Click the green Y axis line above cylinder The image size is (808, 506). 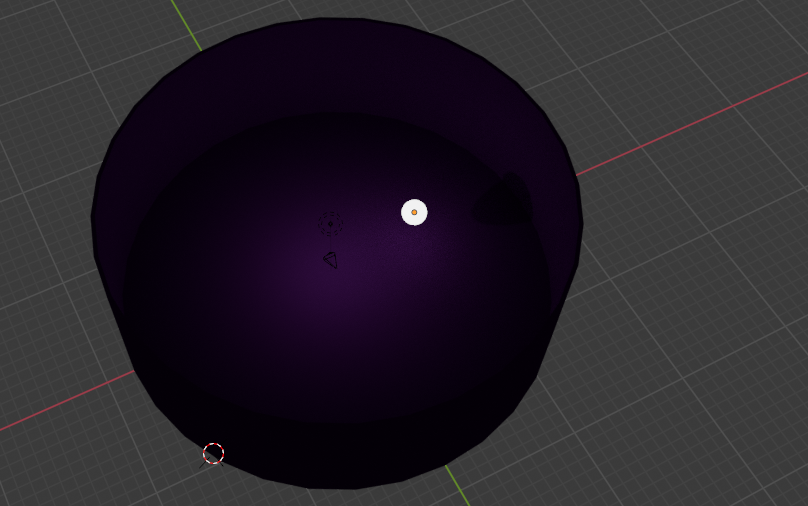pos(185,23)
